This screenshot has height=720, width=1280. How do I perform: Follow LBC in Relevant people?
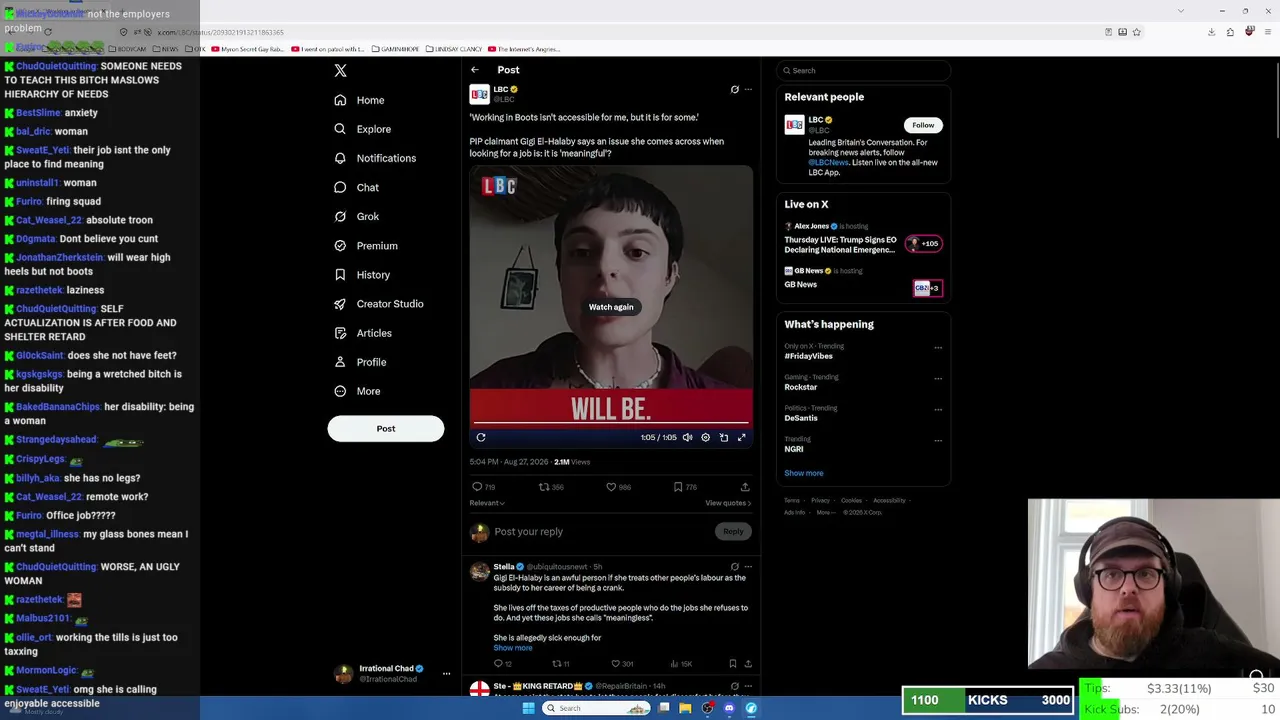pyautogui.click(x=923, y=125)
